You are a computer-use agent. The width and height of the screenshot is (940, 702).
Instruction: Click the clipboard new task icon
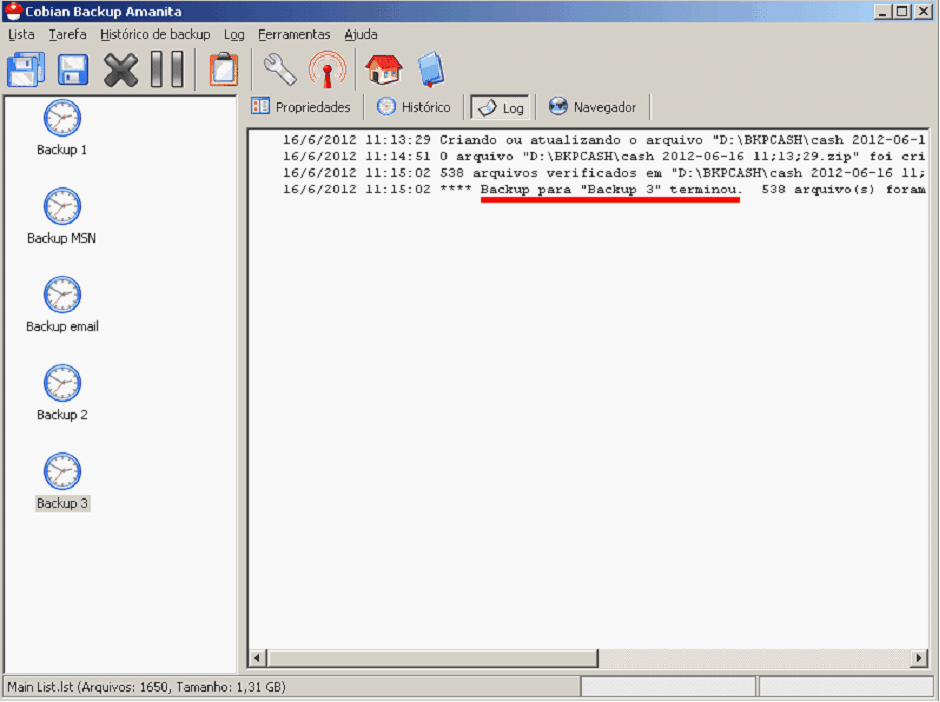(223, 70)
